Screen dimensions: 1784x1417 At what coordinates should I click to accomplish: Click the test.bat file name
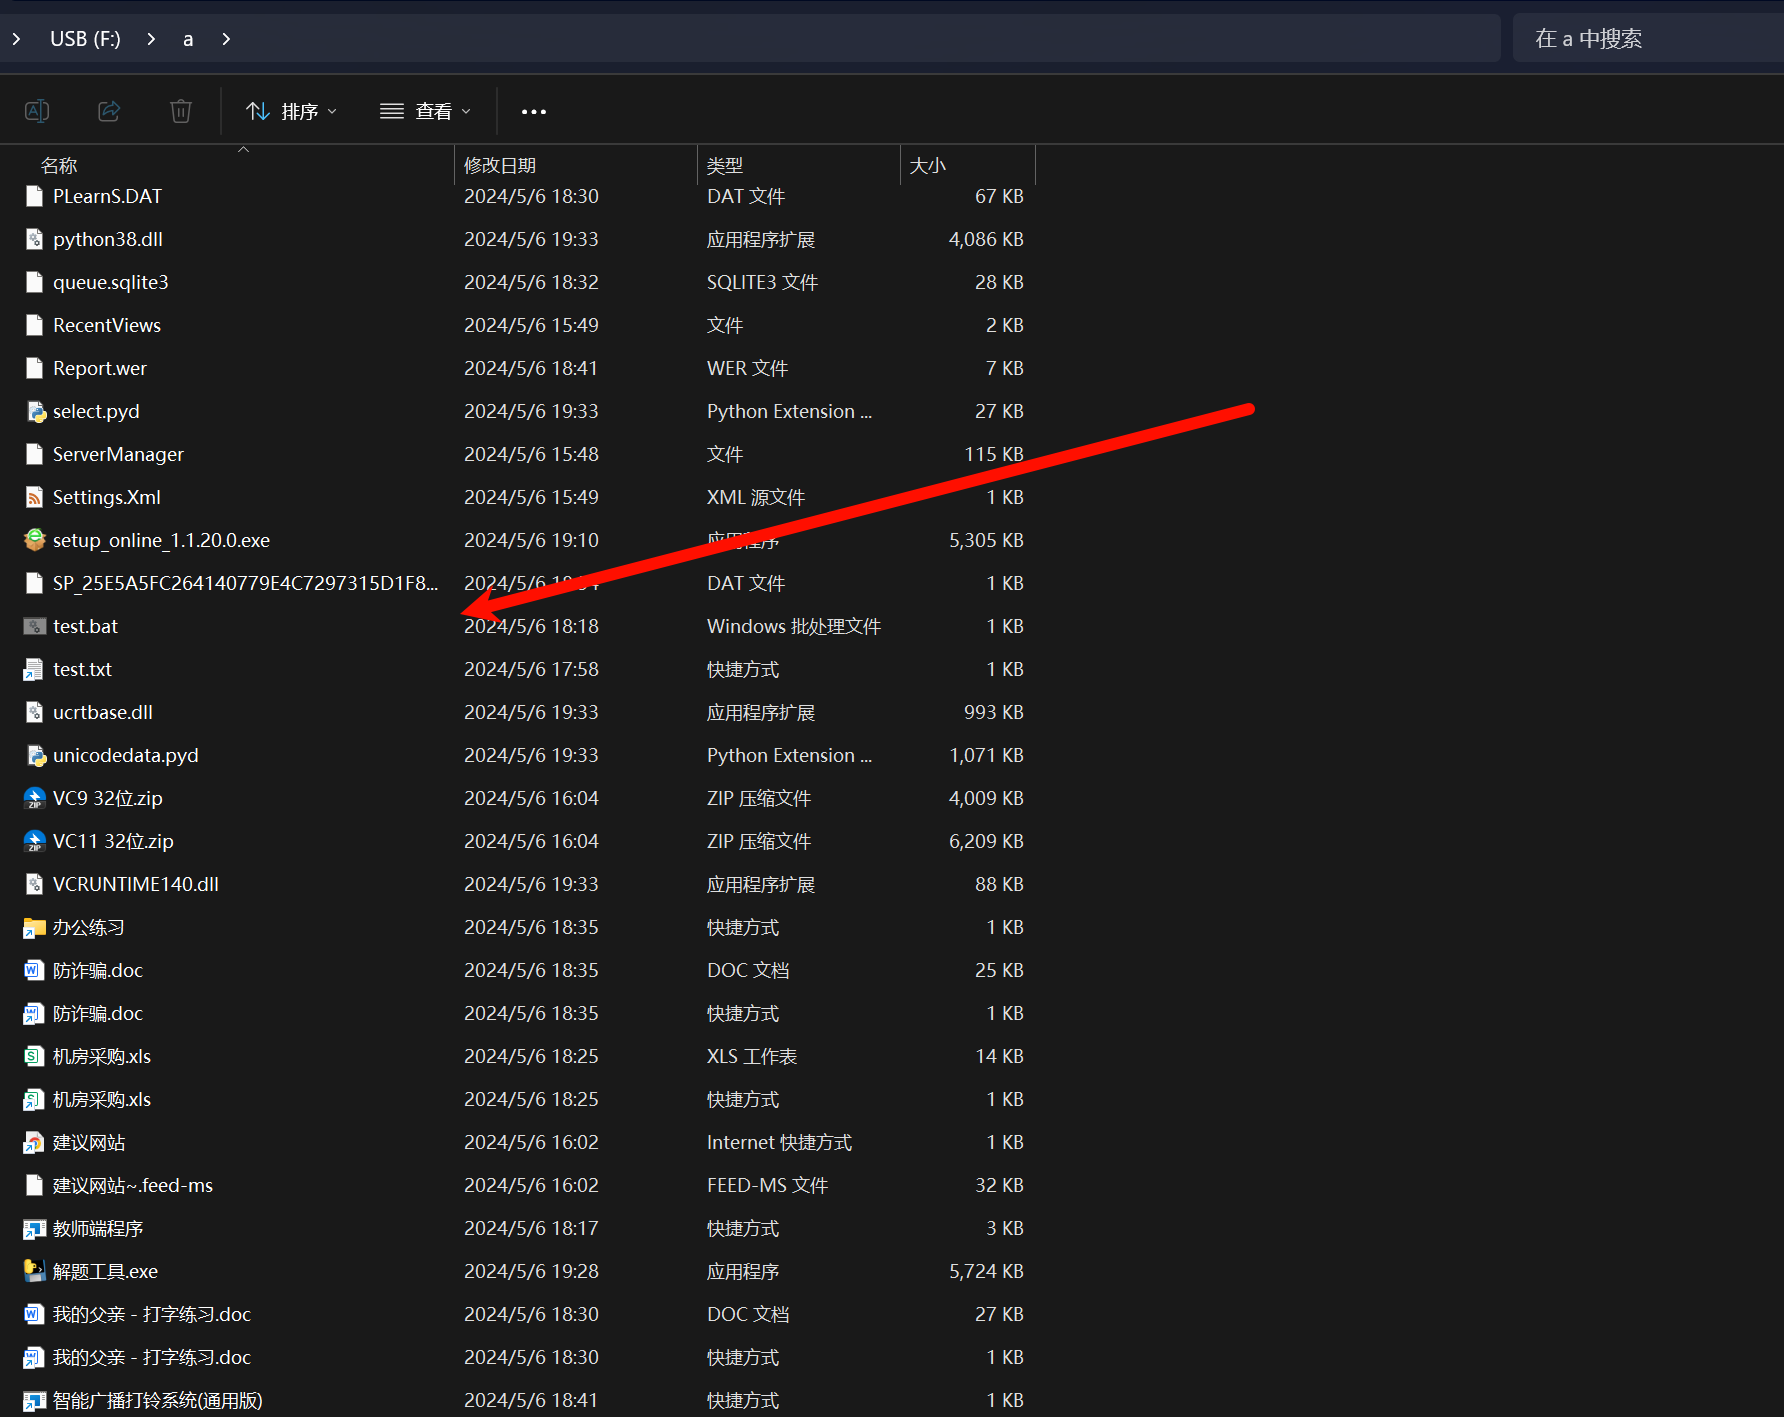[86, 626]
